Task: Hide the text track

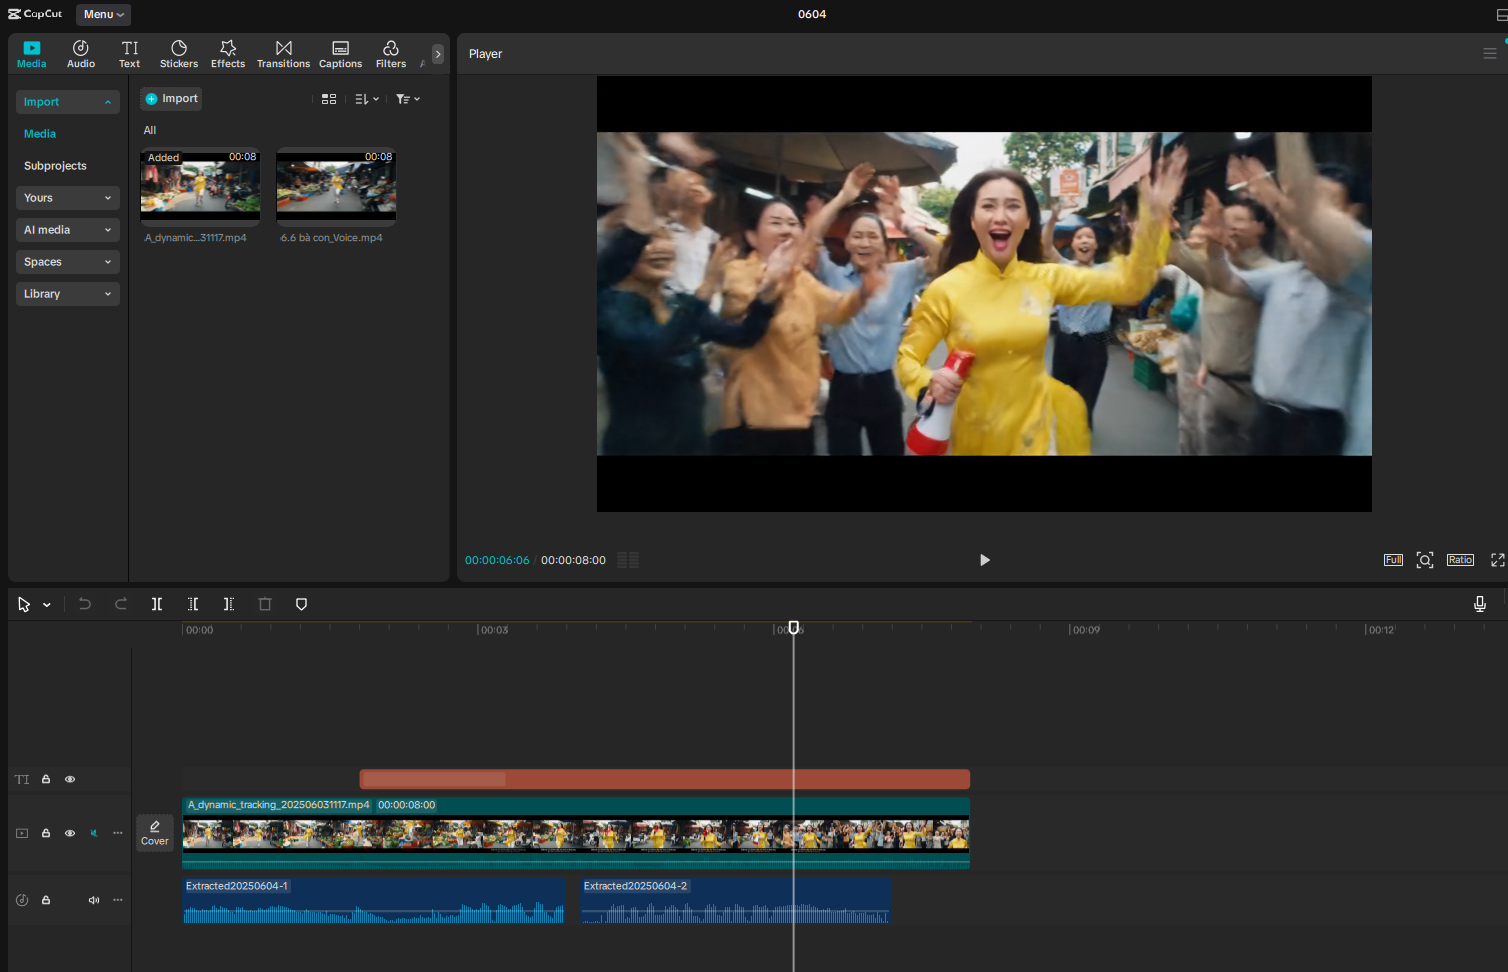Action: tap(70, 779)
